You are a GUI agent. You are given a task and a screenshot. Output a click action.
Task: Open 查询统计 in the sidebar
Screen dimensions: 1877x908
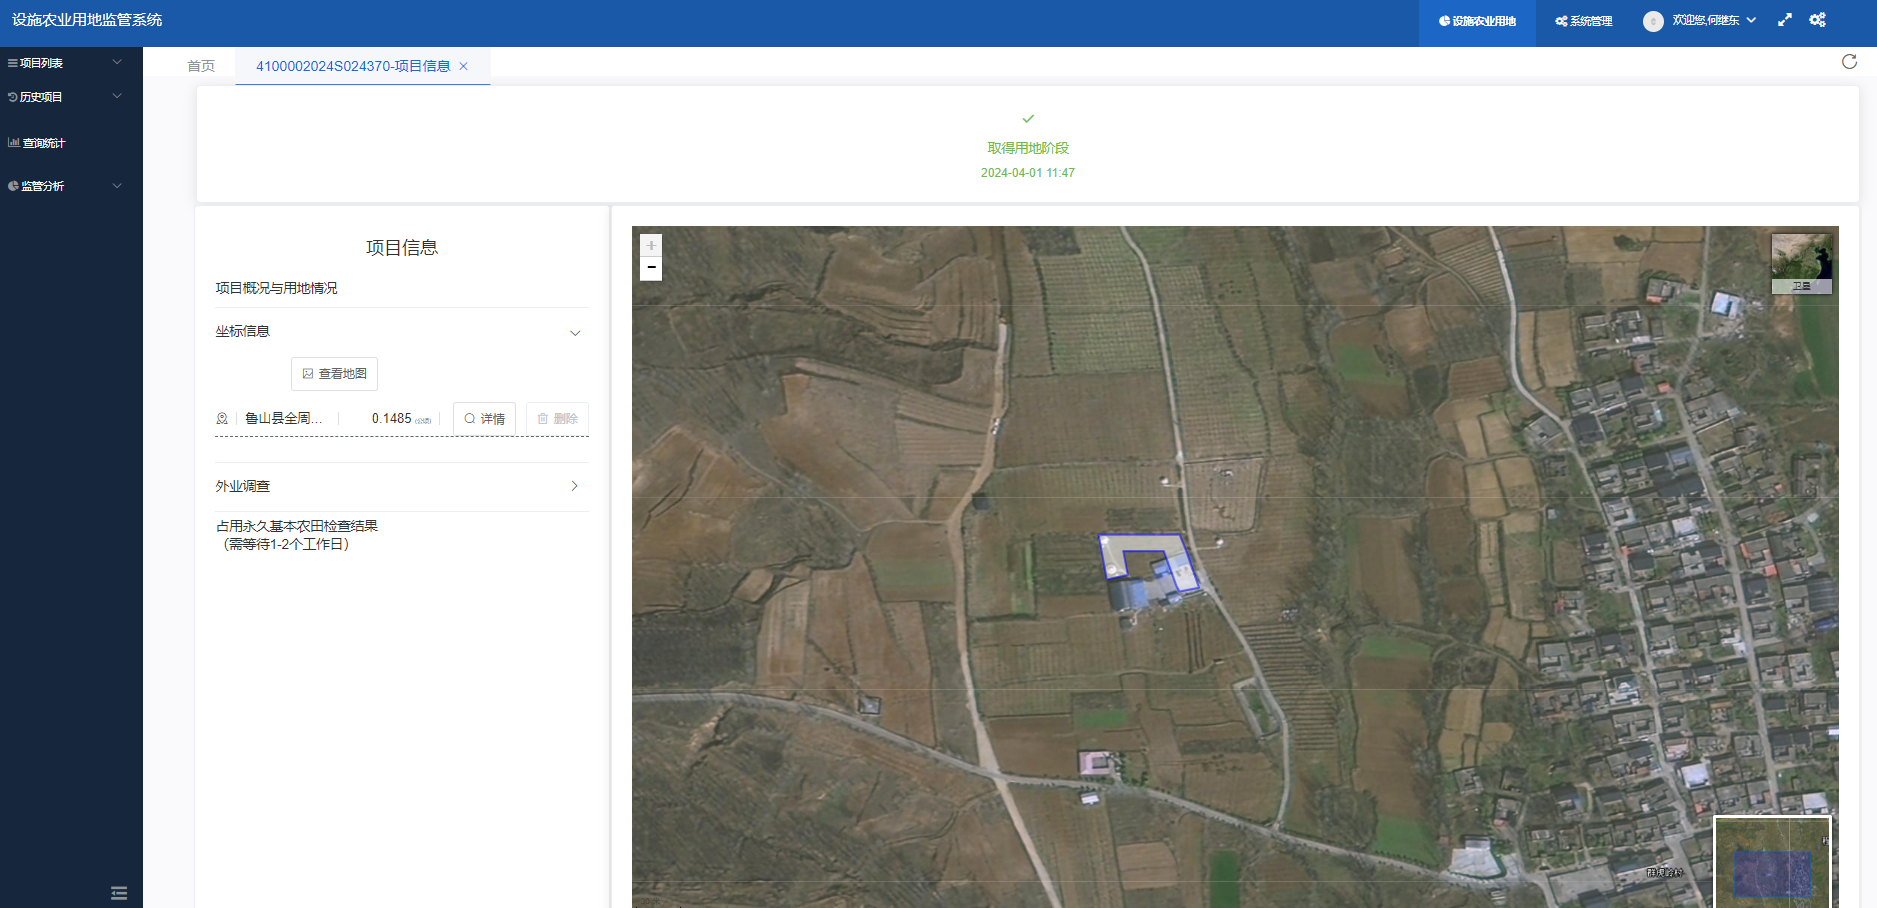(44, 143)
